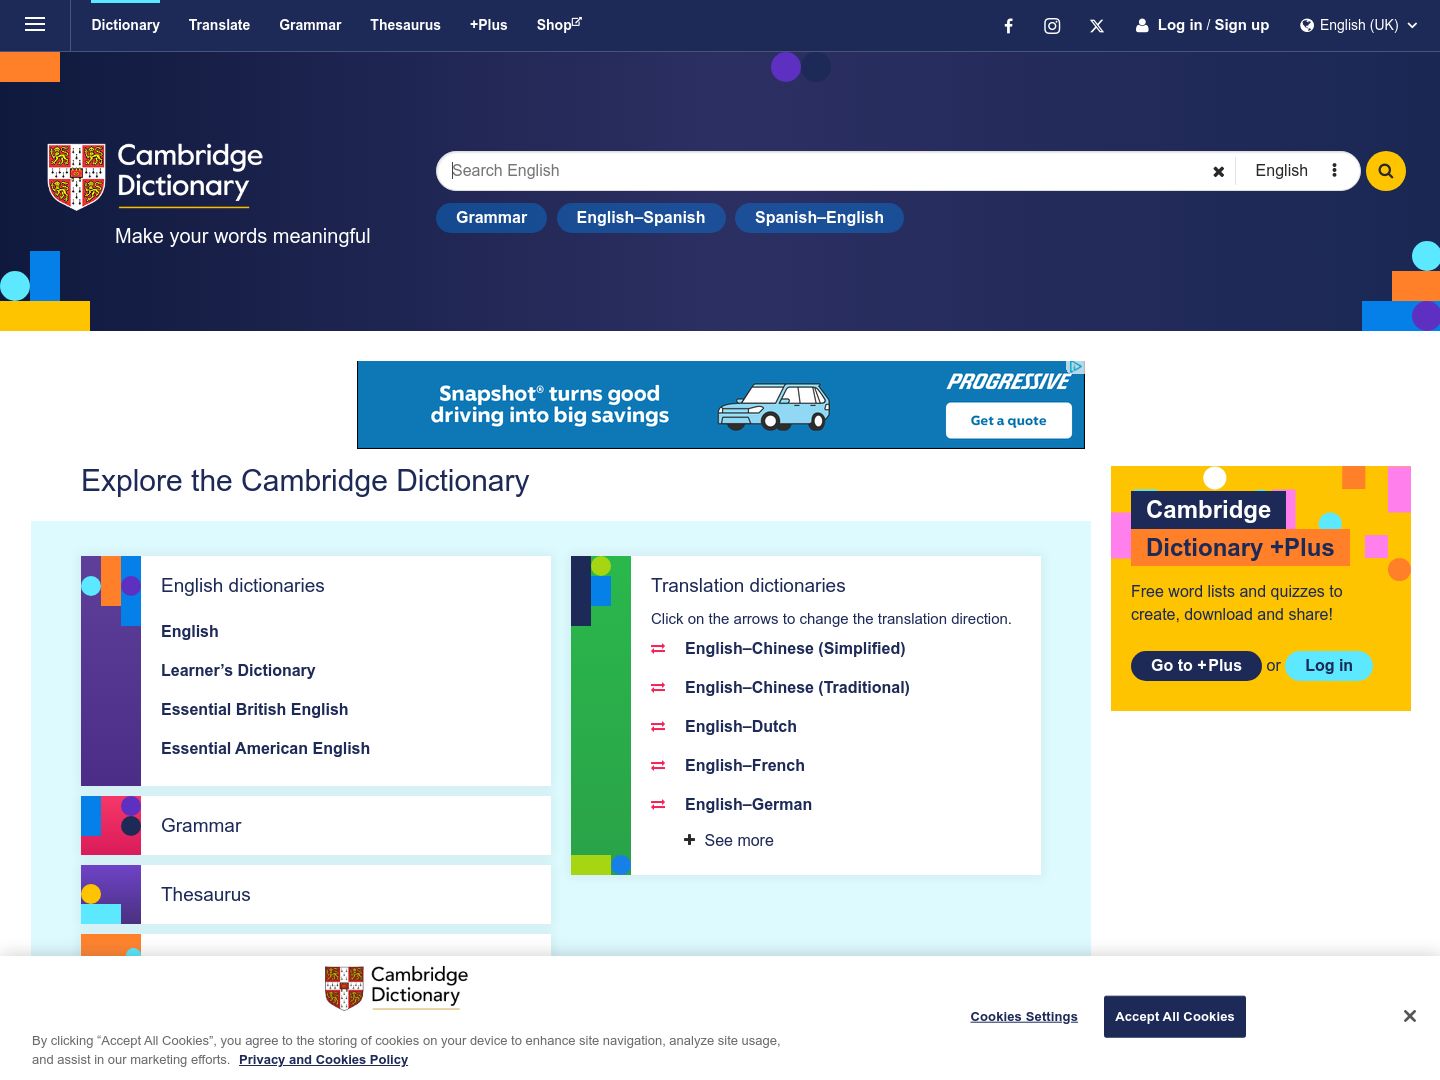Click Log in button in +Plus panel
Screen dimensions: 1440x1080
1329,666
